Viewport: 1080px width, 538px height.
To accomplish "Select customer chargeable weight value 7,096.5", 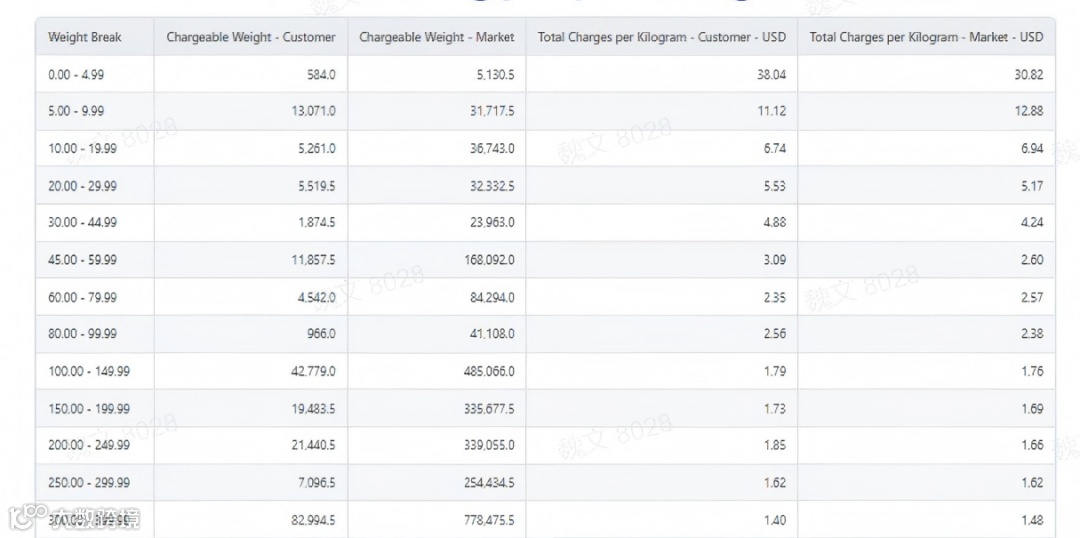I will tap(313, 482).
